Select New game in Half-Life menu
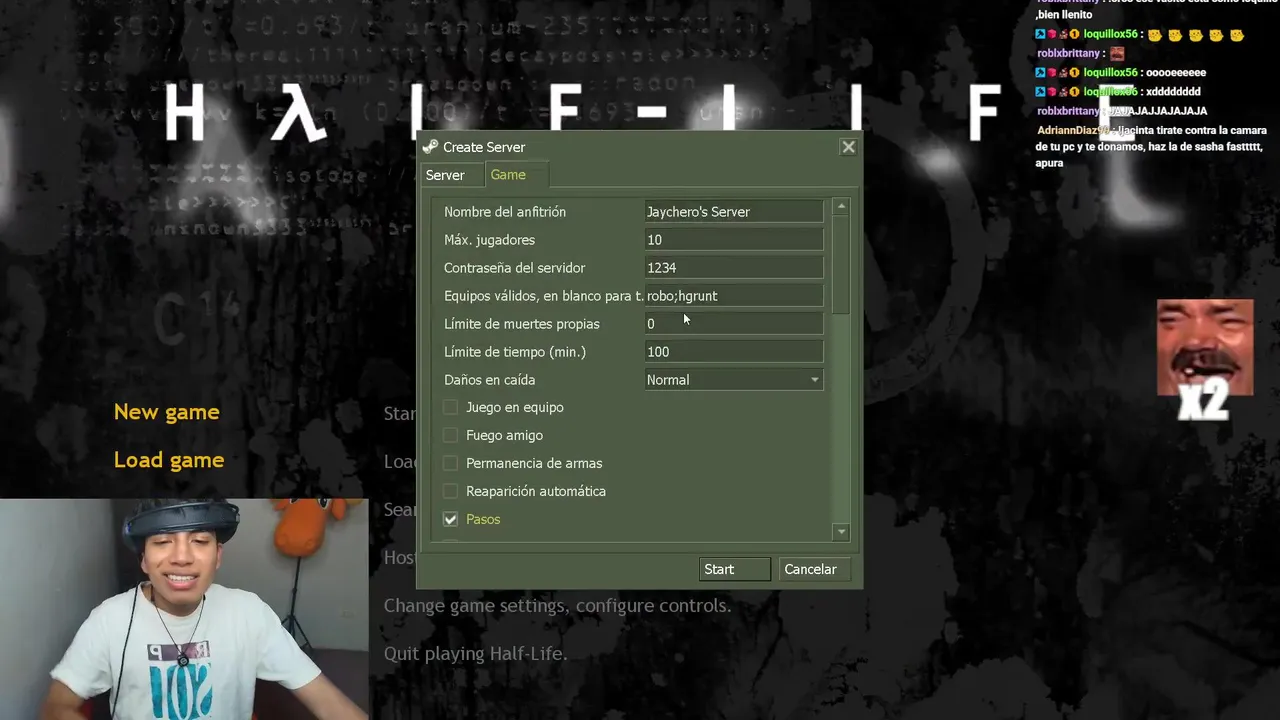This screenshot has width=1280, height=720. tap(166, 412)
